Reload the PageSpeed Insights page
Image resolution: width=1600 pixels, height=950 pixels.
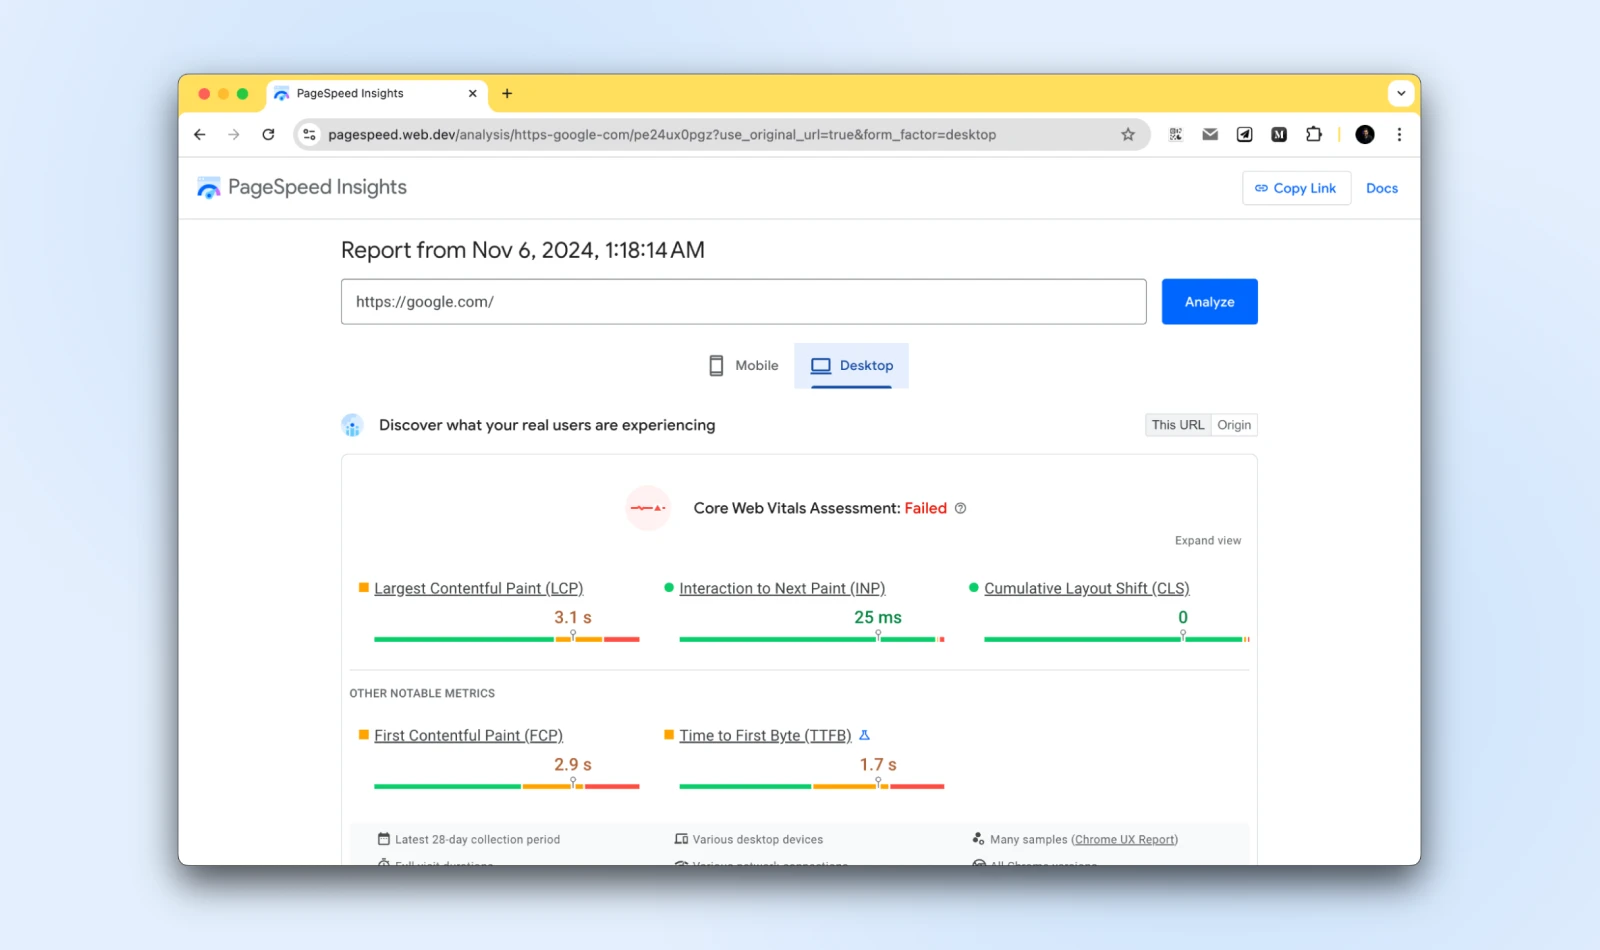[268, 134]
